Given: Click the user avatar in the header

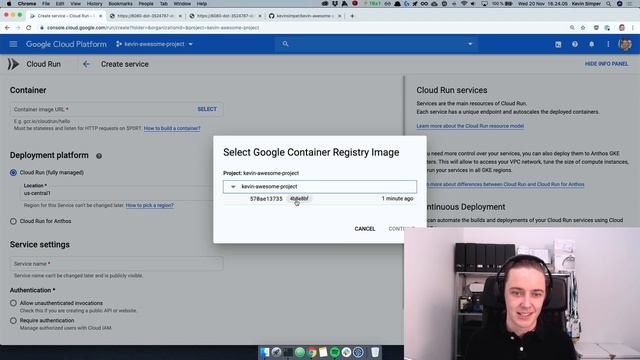Looking at the screenshot, I should coord(625,44).
